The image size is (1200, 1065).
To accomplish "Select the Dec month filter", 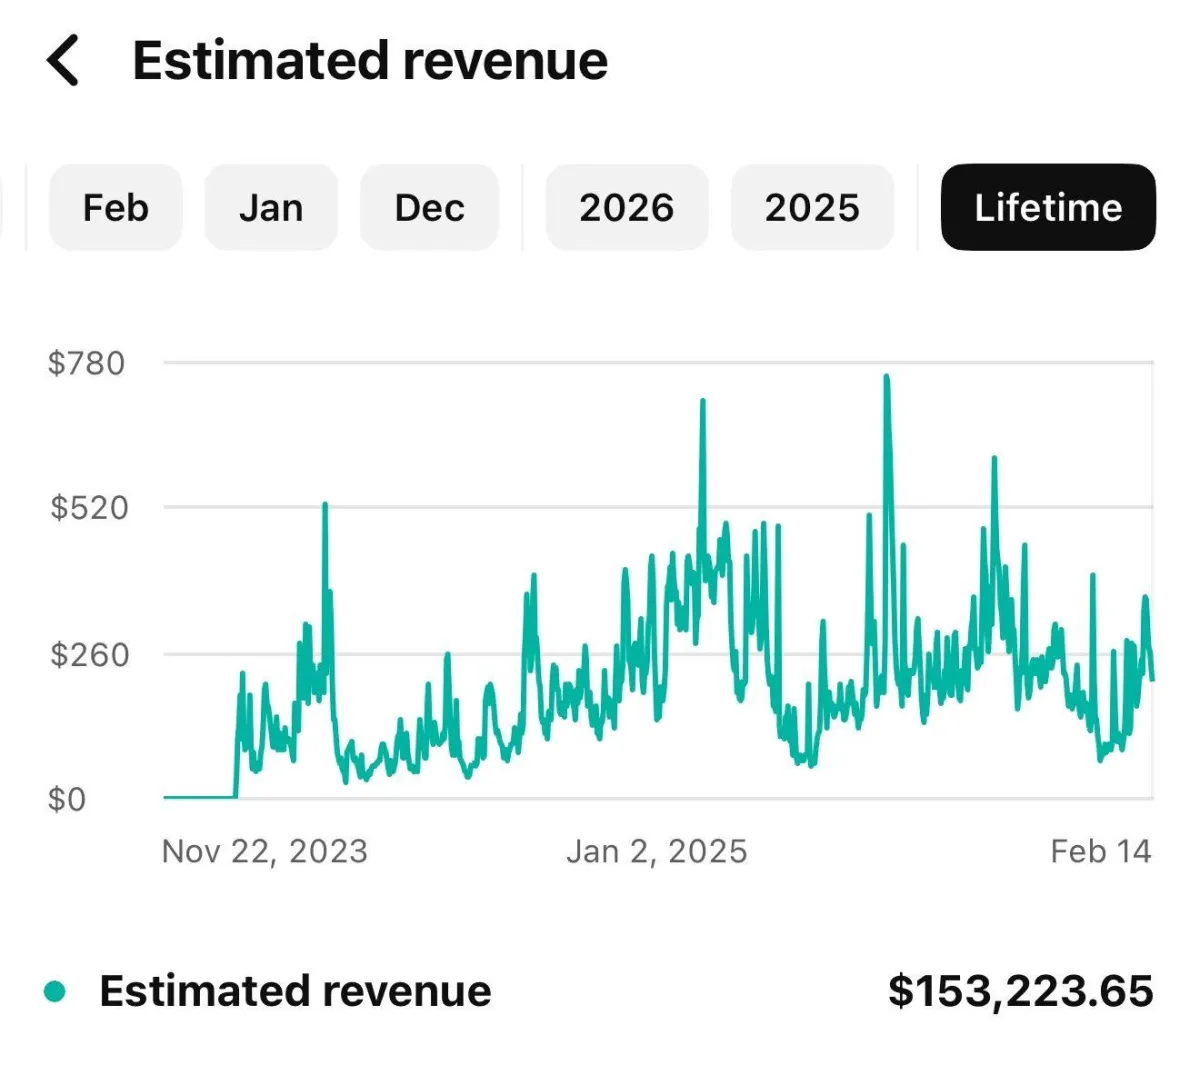I will pos(429,207).
